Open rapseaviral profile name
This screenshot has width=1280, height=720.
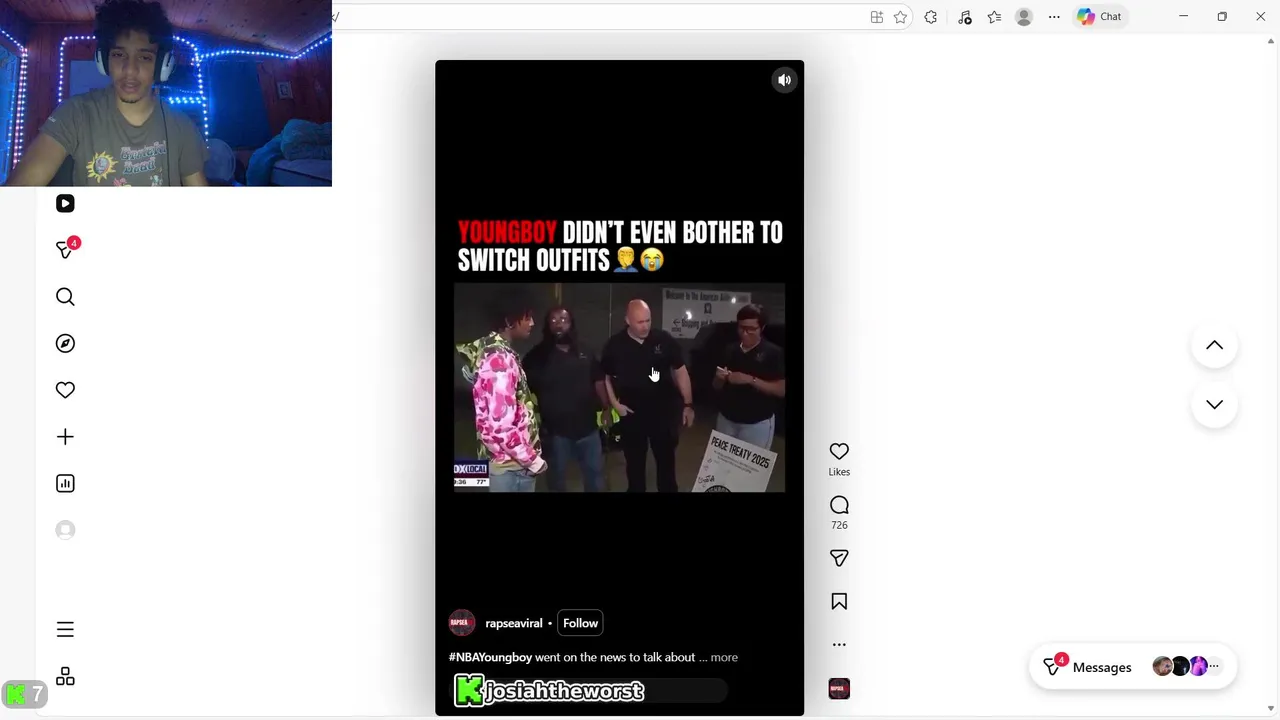[x=514, y=623]
